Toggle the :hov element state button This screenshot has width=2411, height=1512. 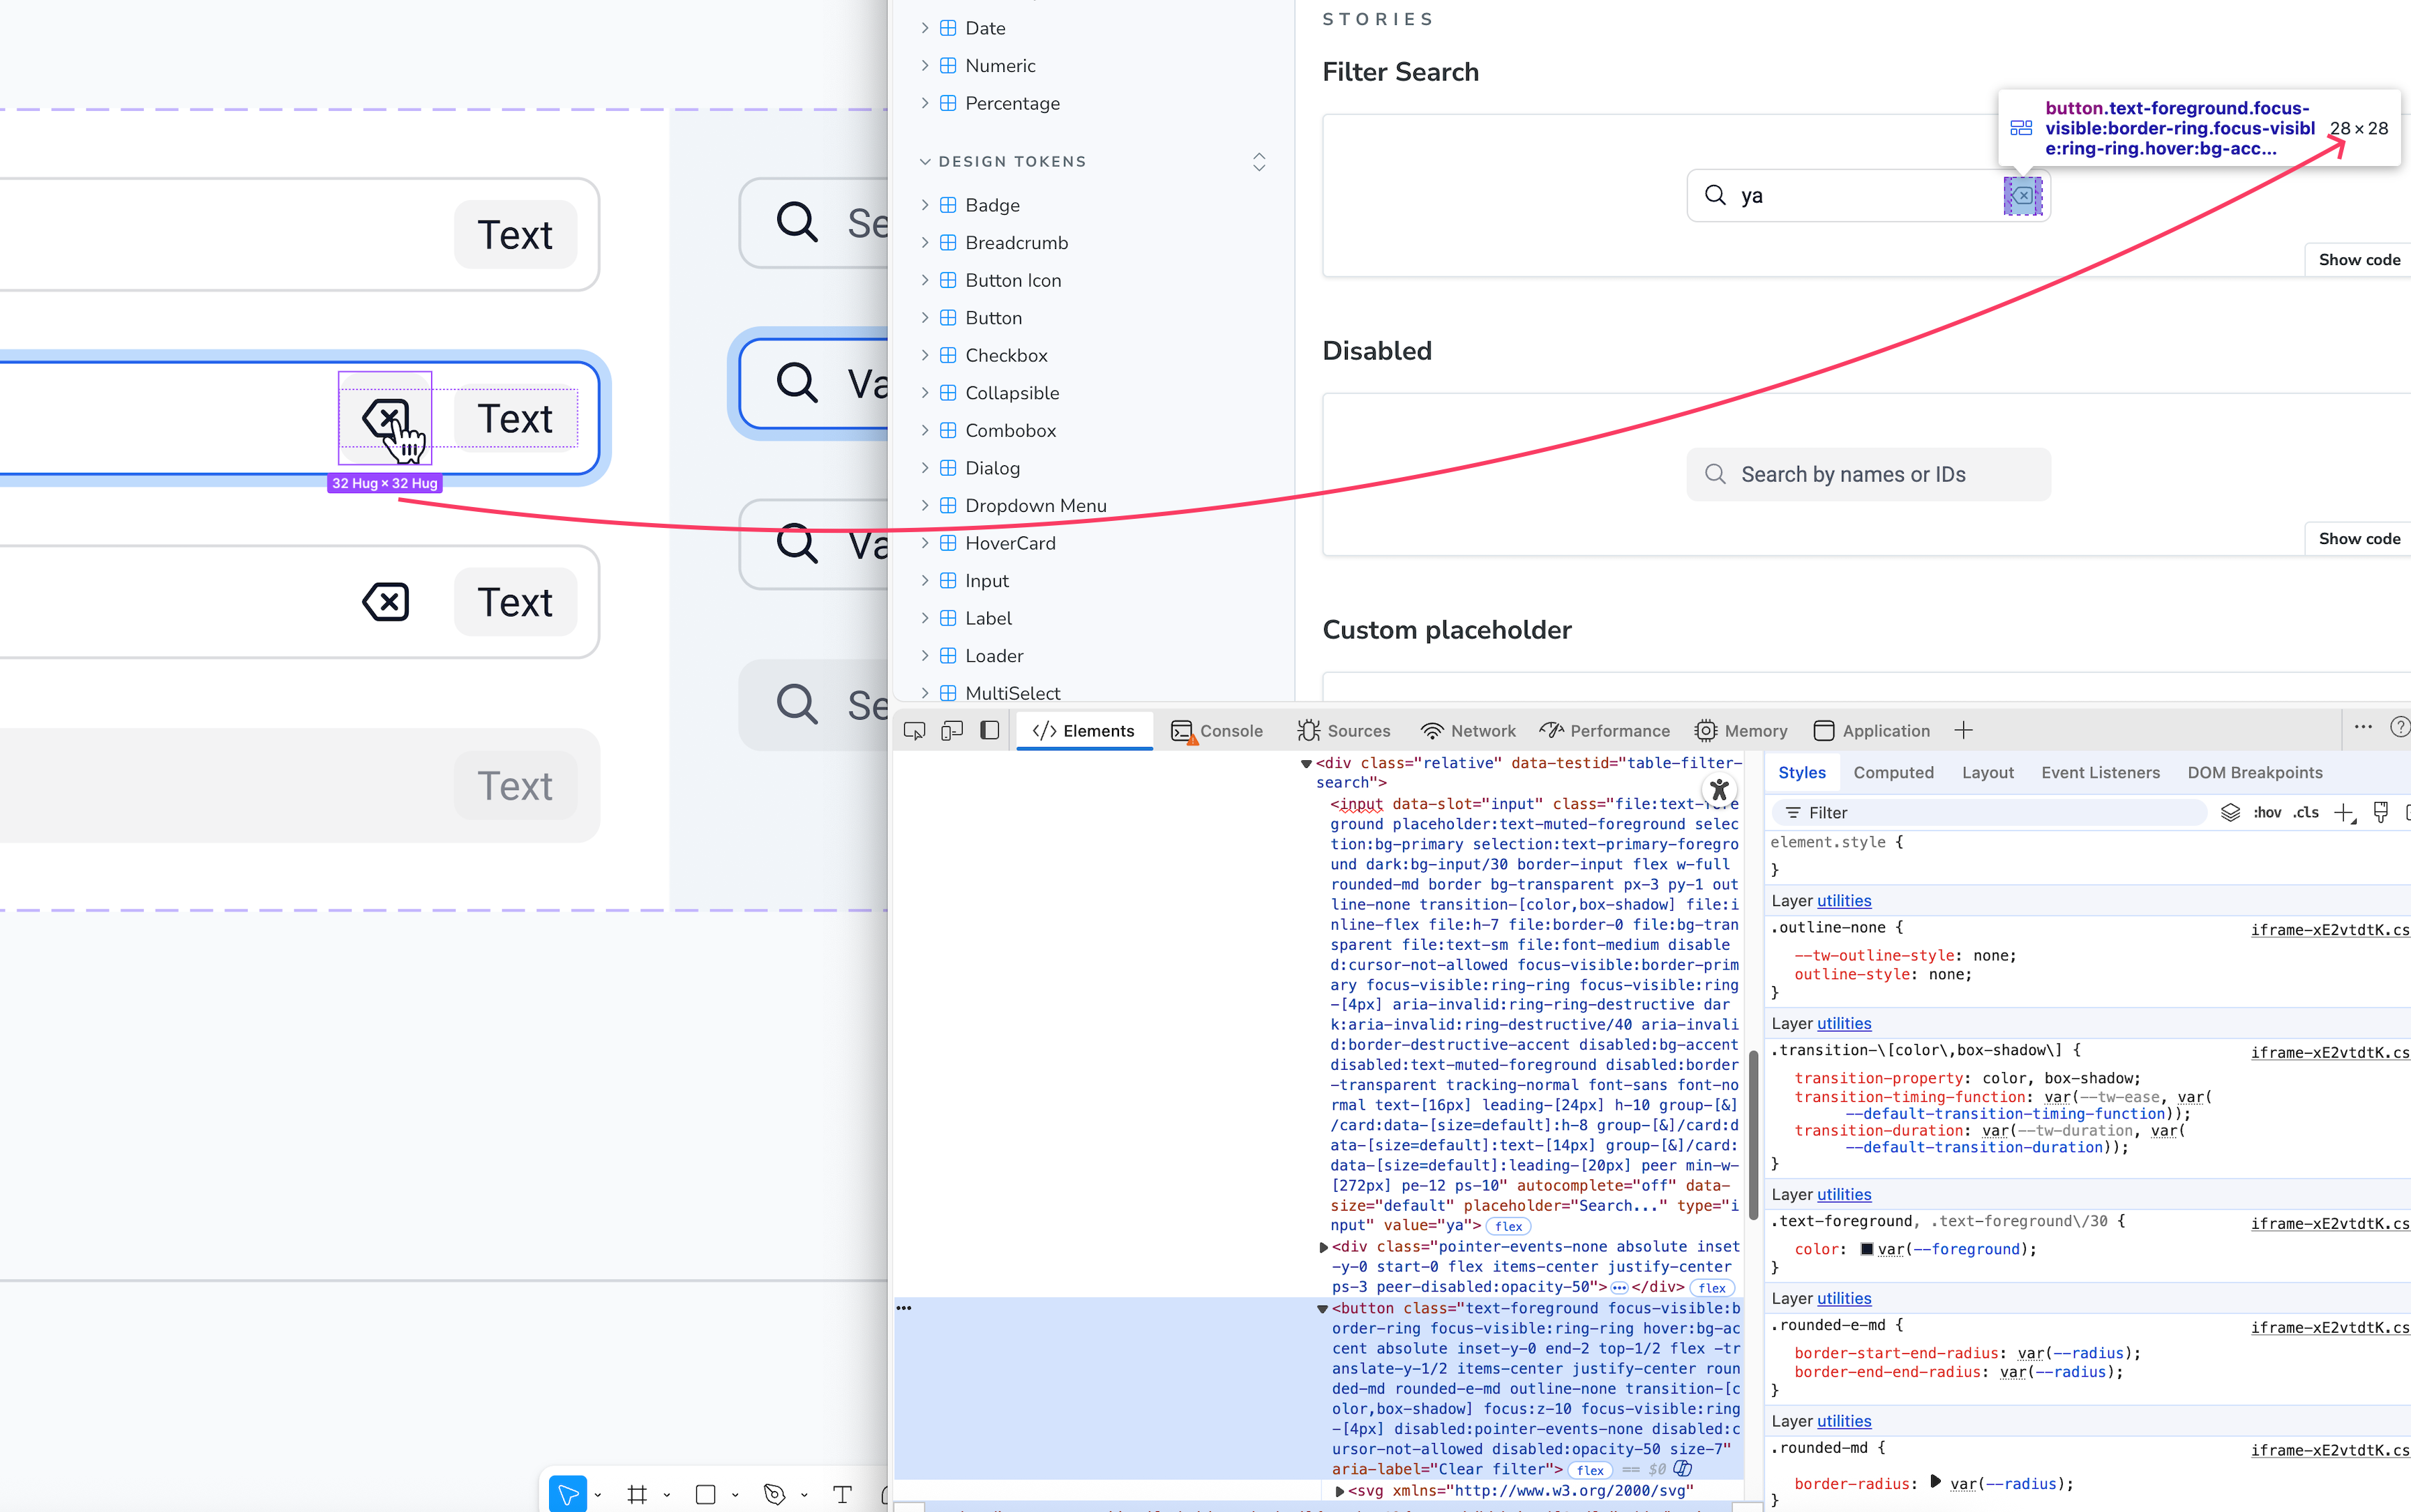click(2267, 813)
